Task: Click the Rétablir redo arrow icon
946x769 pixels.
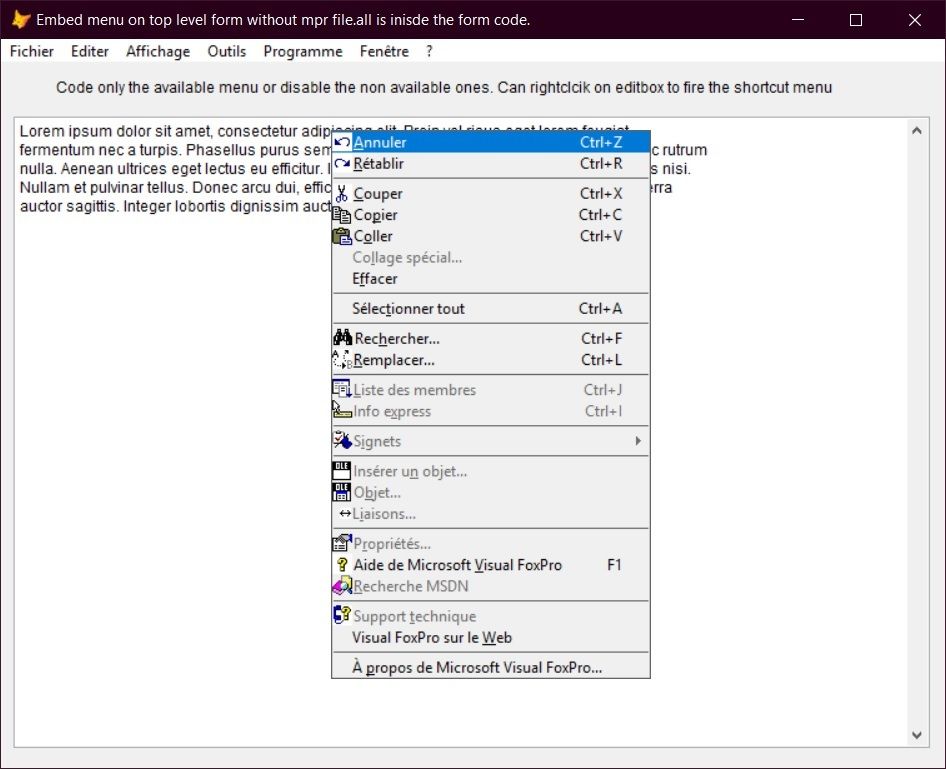Action: pos(342,163)
